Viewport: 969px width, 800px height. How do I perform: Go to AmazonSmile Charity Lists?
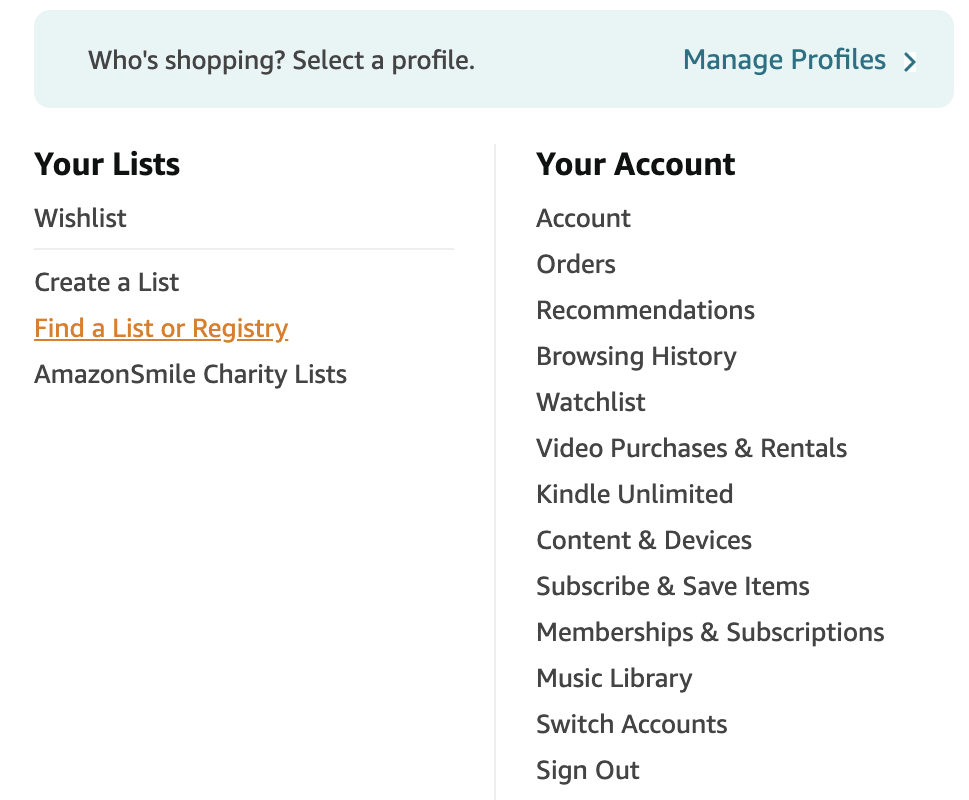tap(190, 374)
